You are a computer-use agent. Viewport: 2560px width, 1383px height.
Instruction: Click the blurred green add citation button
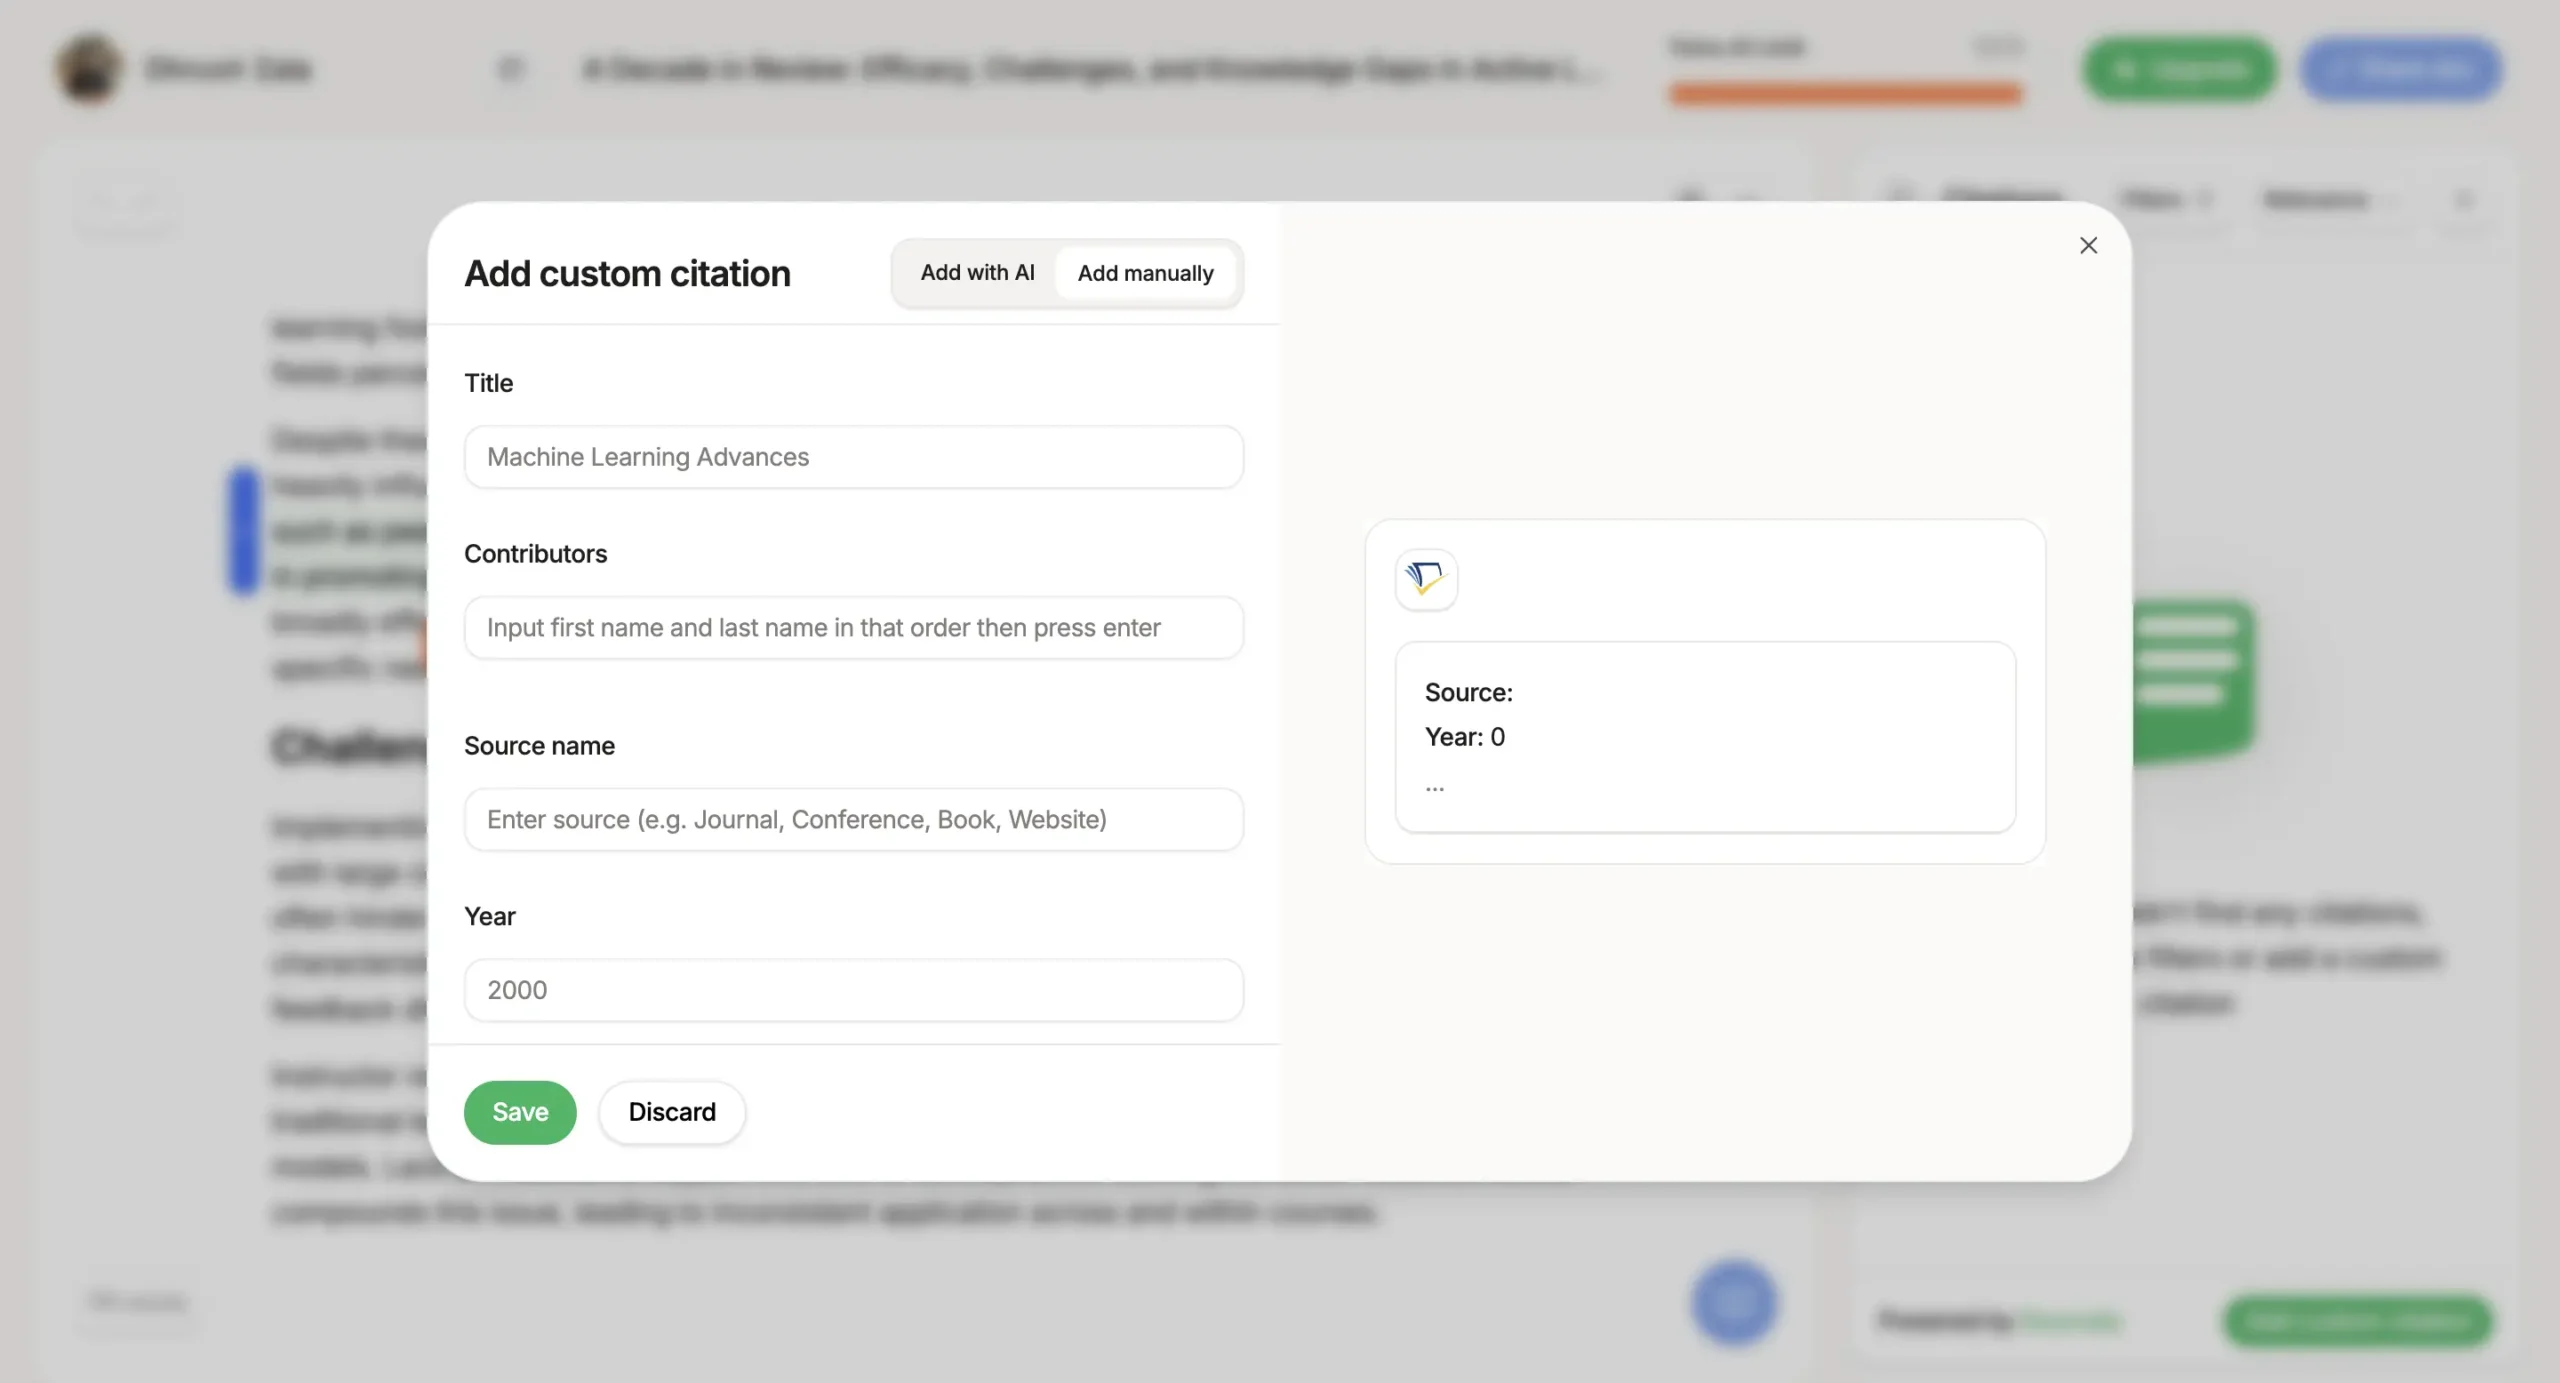tap(2357, 1321)
